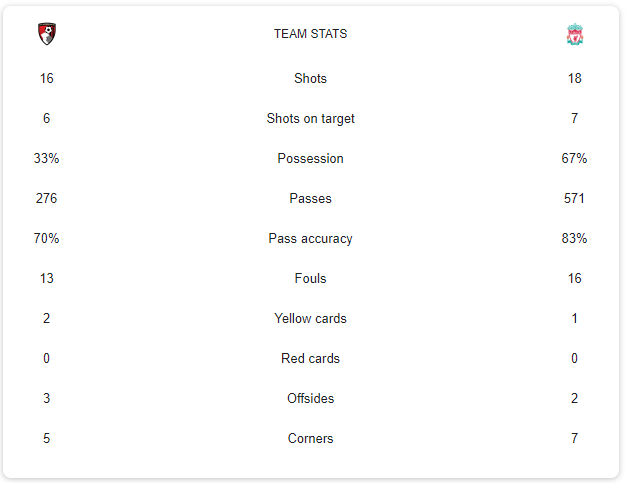Screen dimensions: 626x483
Task: Click the Red cards label
Action: pyautogui.click(x=311, y=358)
